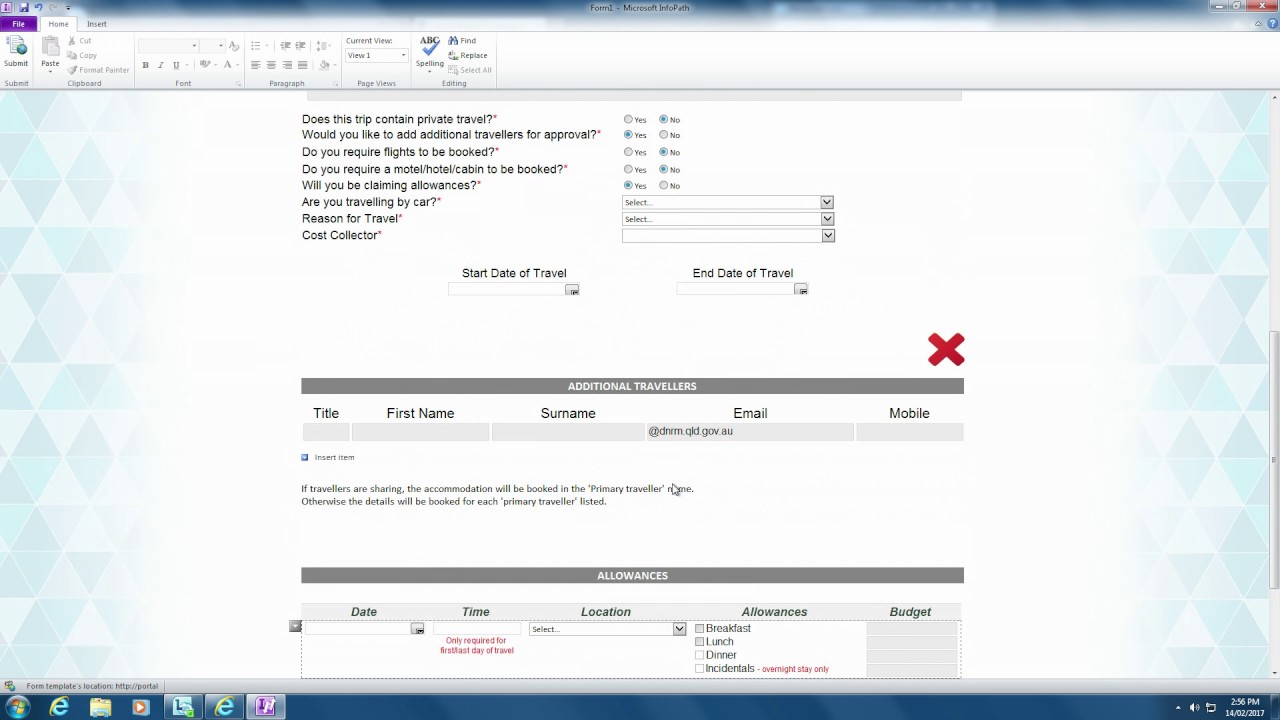
Task: Click the additional traveller Mobile field
Action: [909, 432]
